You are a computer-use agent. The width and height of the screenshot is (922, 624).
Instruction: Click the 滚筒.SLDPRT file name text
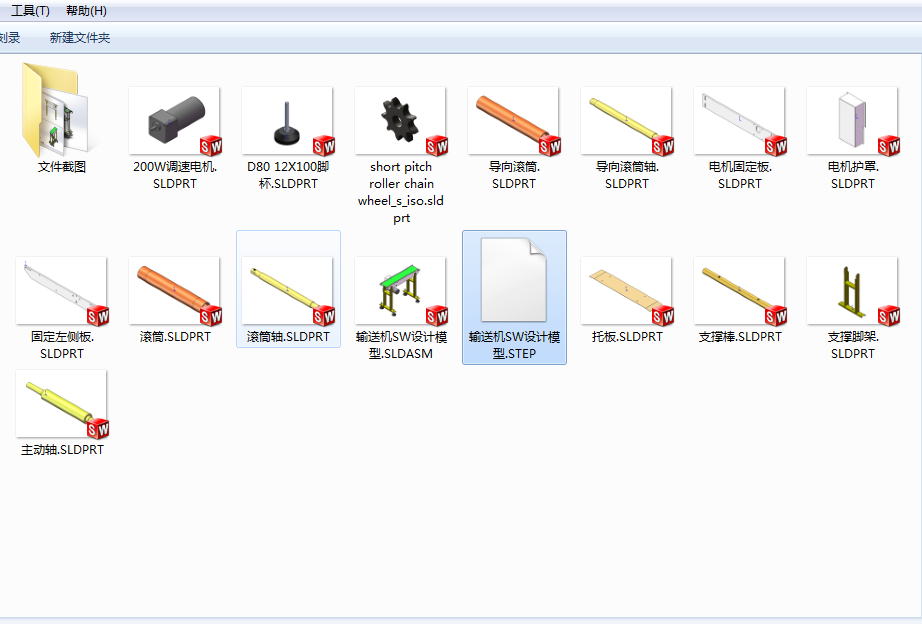pyautogui.click(x=175, y=337)
